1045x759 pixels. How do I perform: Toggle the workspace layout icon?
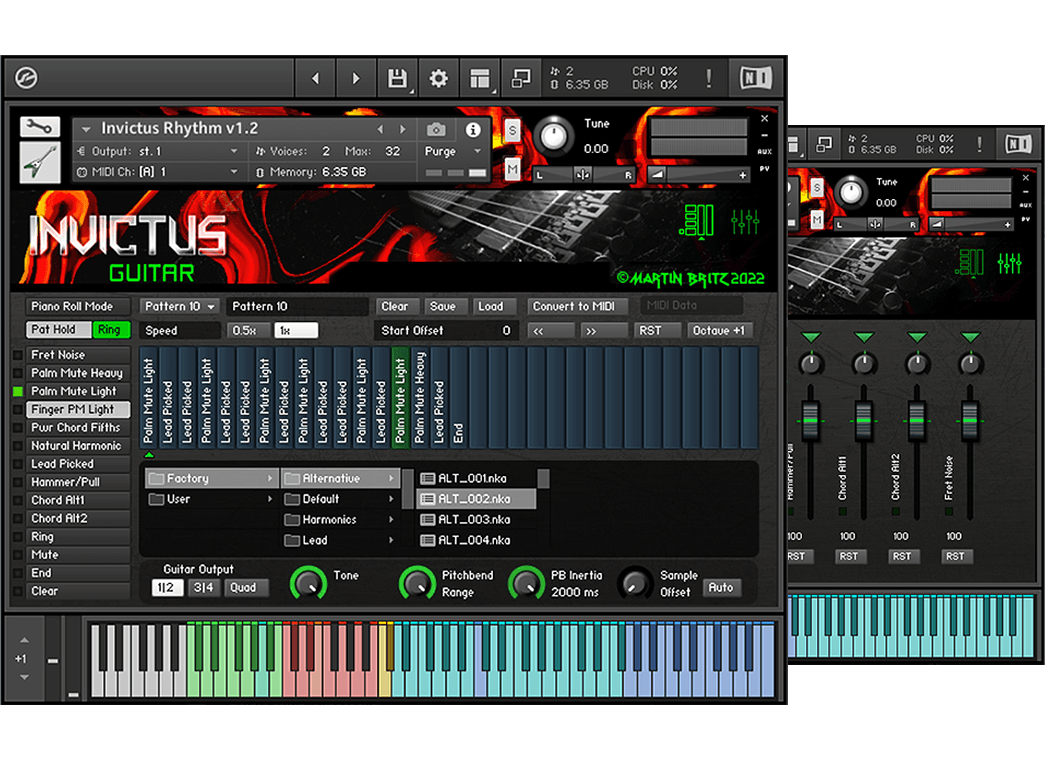(480, 79)
